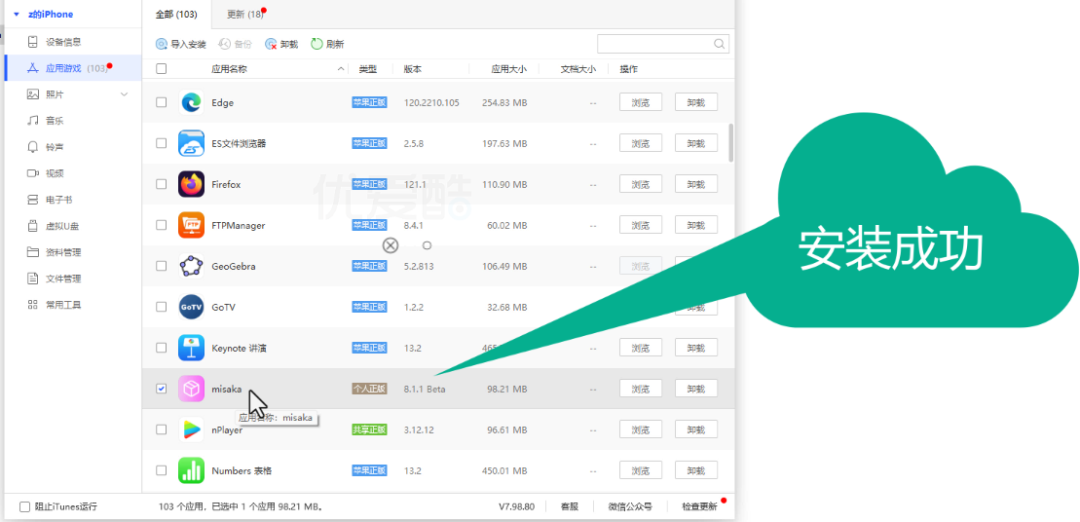The width and height of the screenshot is (1080, 522).
Task: Click the GoTV app icon
Action: tap(191, 307)
